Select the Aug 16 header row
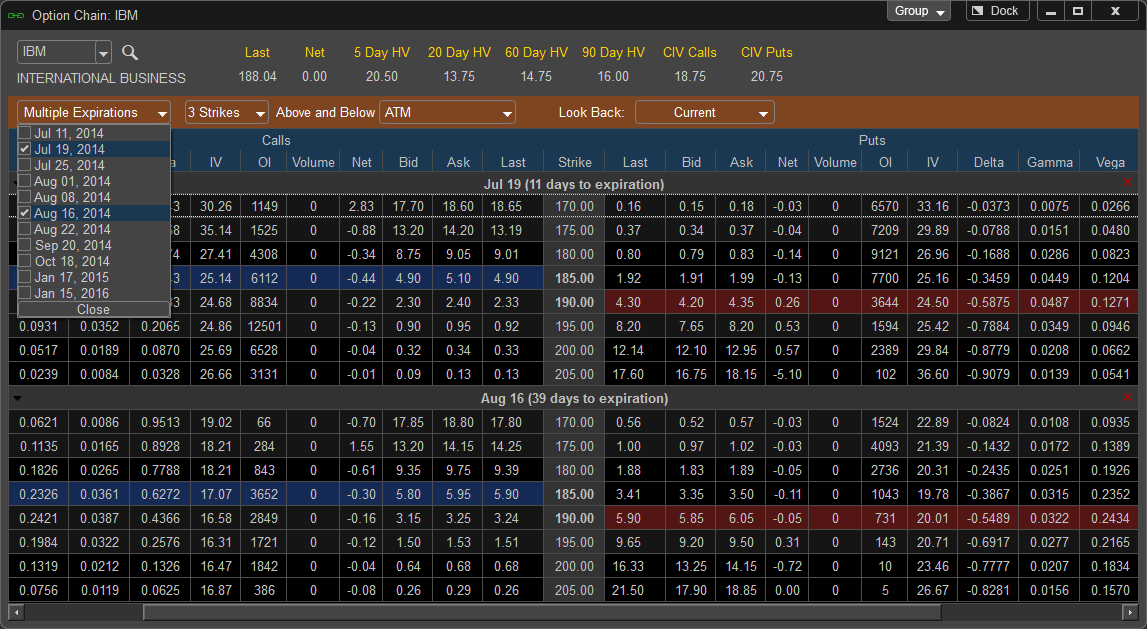Screen dimensions: 1147x629 coord(574,399)
